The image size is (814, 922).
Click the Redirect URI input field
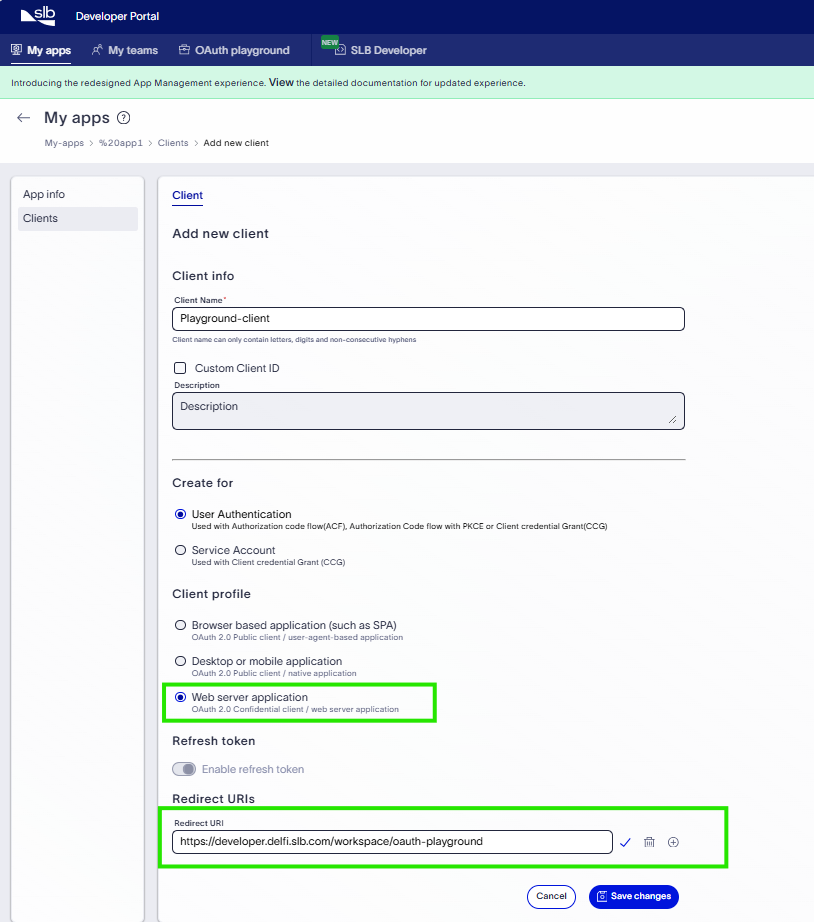(x=392, y=842)
